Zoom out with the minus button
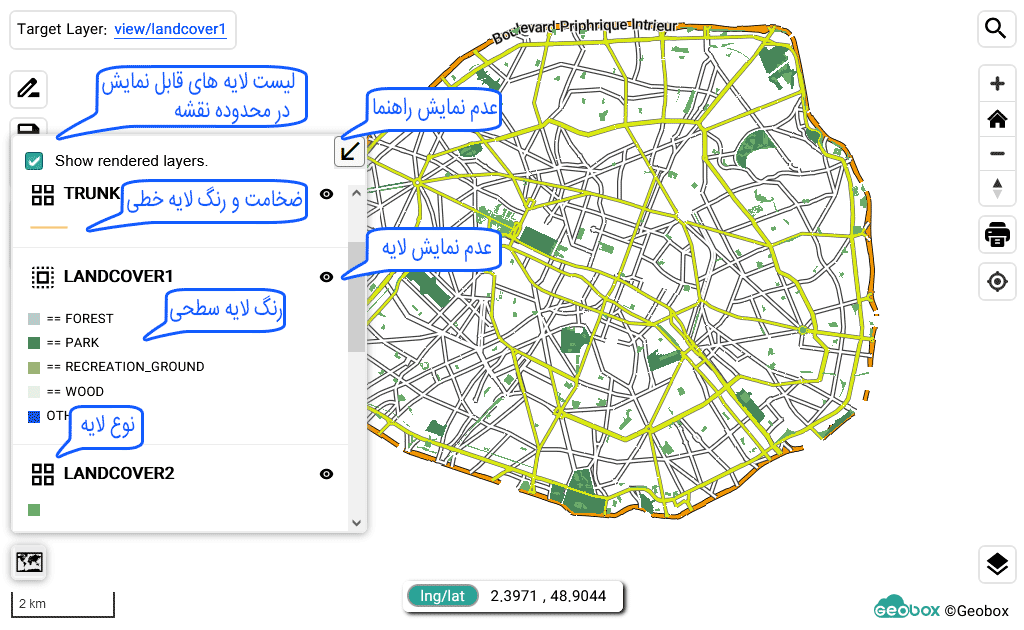 pyautogui.click(x=996, y=154)
